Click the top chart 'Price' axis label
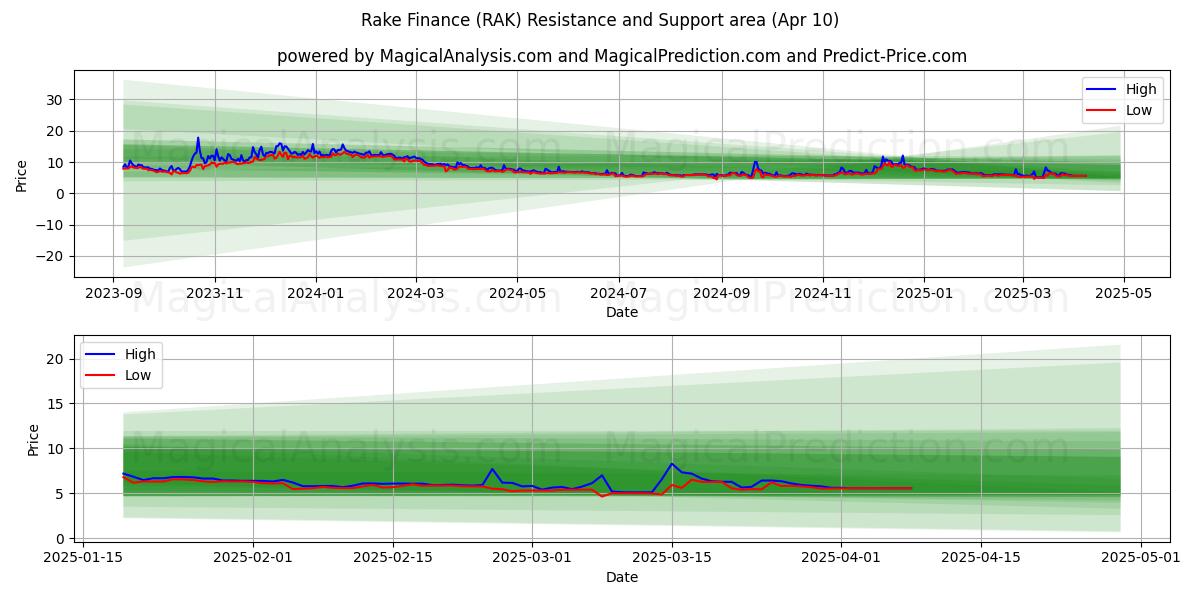The width and height of the screenshot is (1200, 600). (22, 174)
